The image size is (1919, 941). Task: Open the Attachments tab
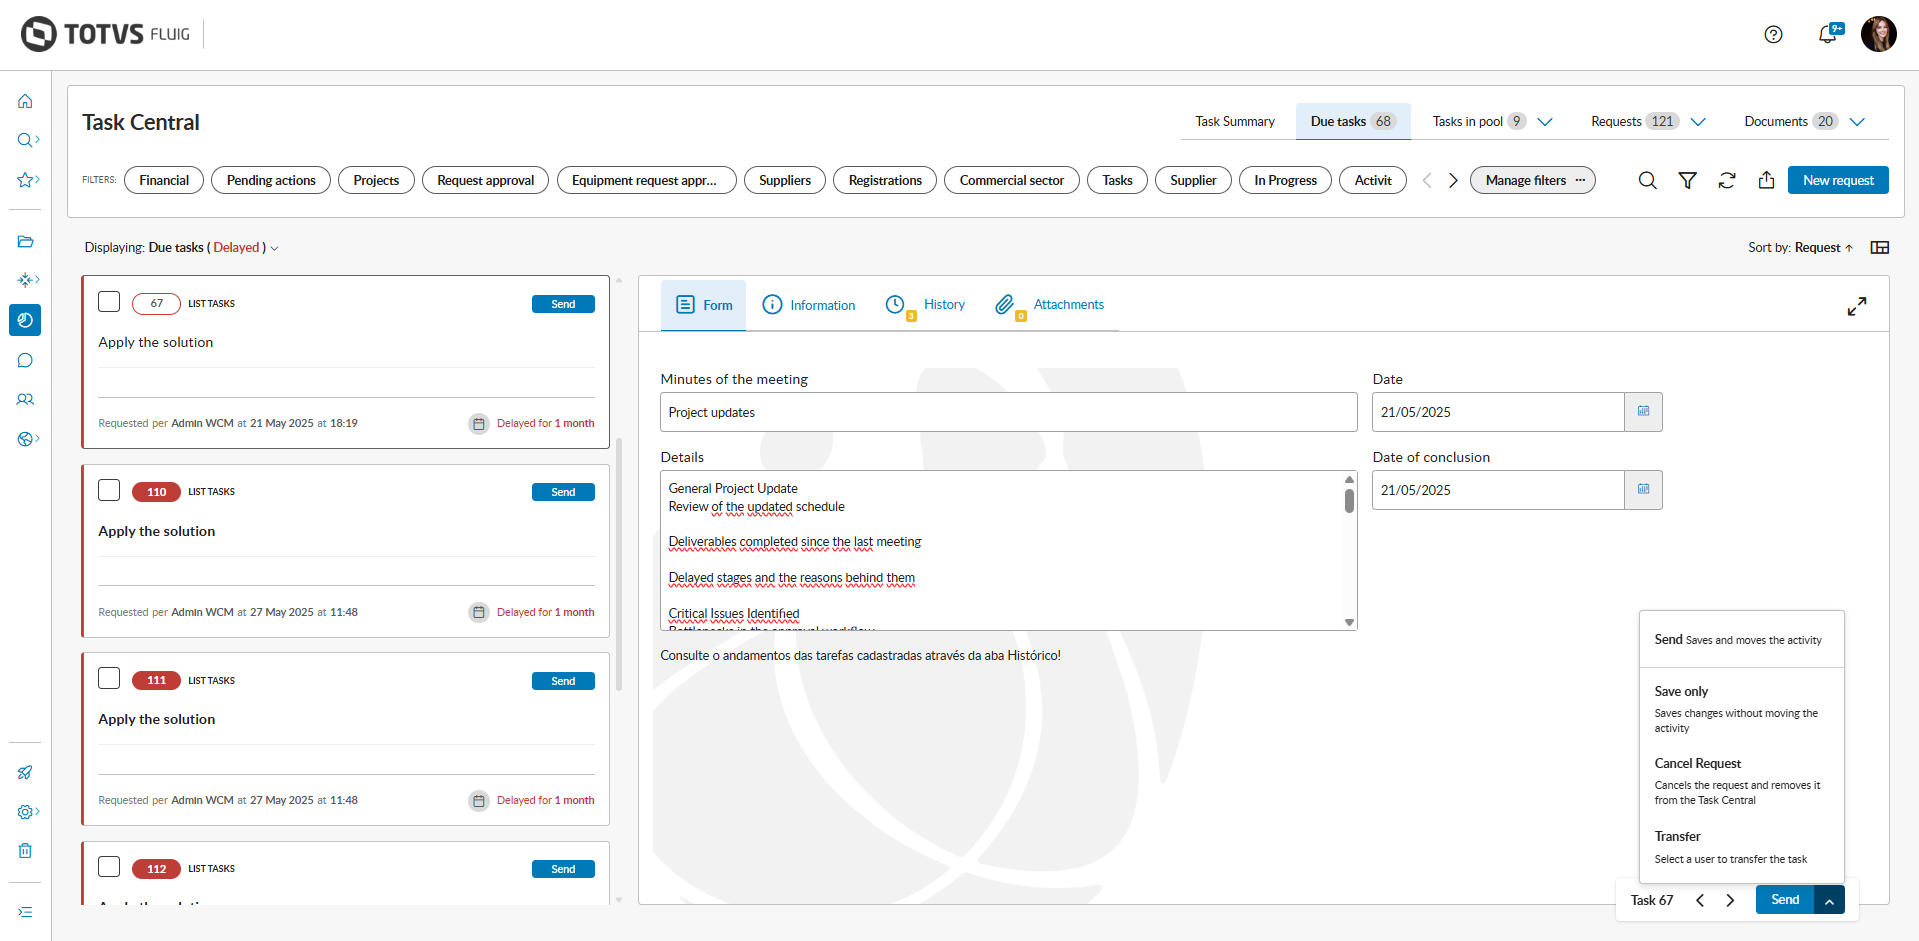[x=1050, y=305]
